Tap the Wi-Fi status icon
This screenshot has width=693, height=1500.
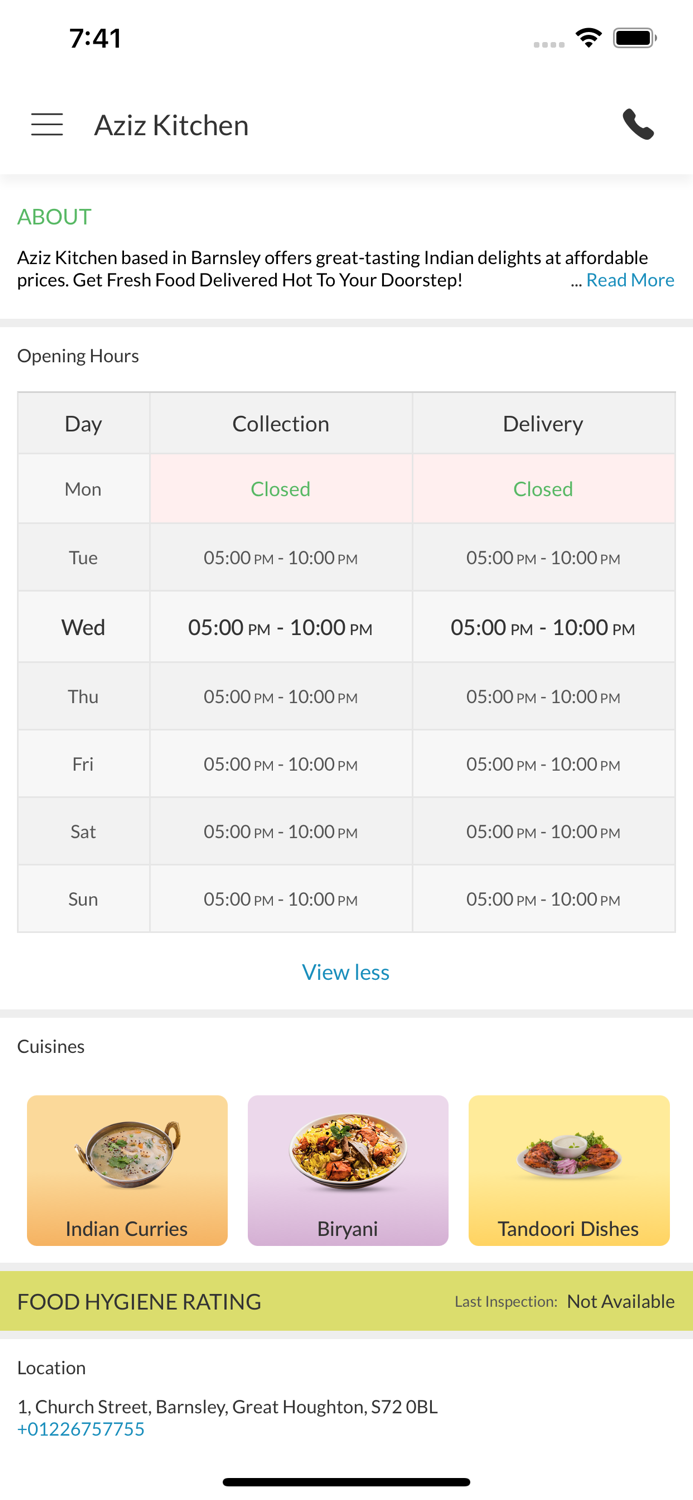[589, 38]
